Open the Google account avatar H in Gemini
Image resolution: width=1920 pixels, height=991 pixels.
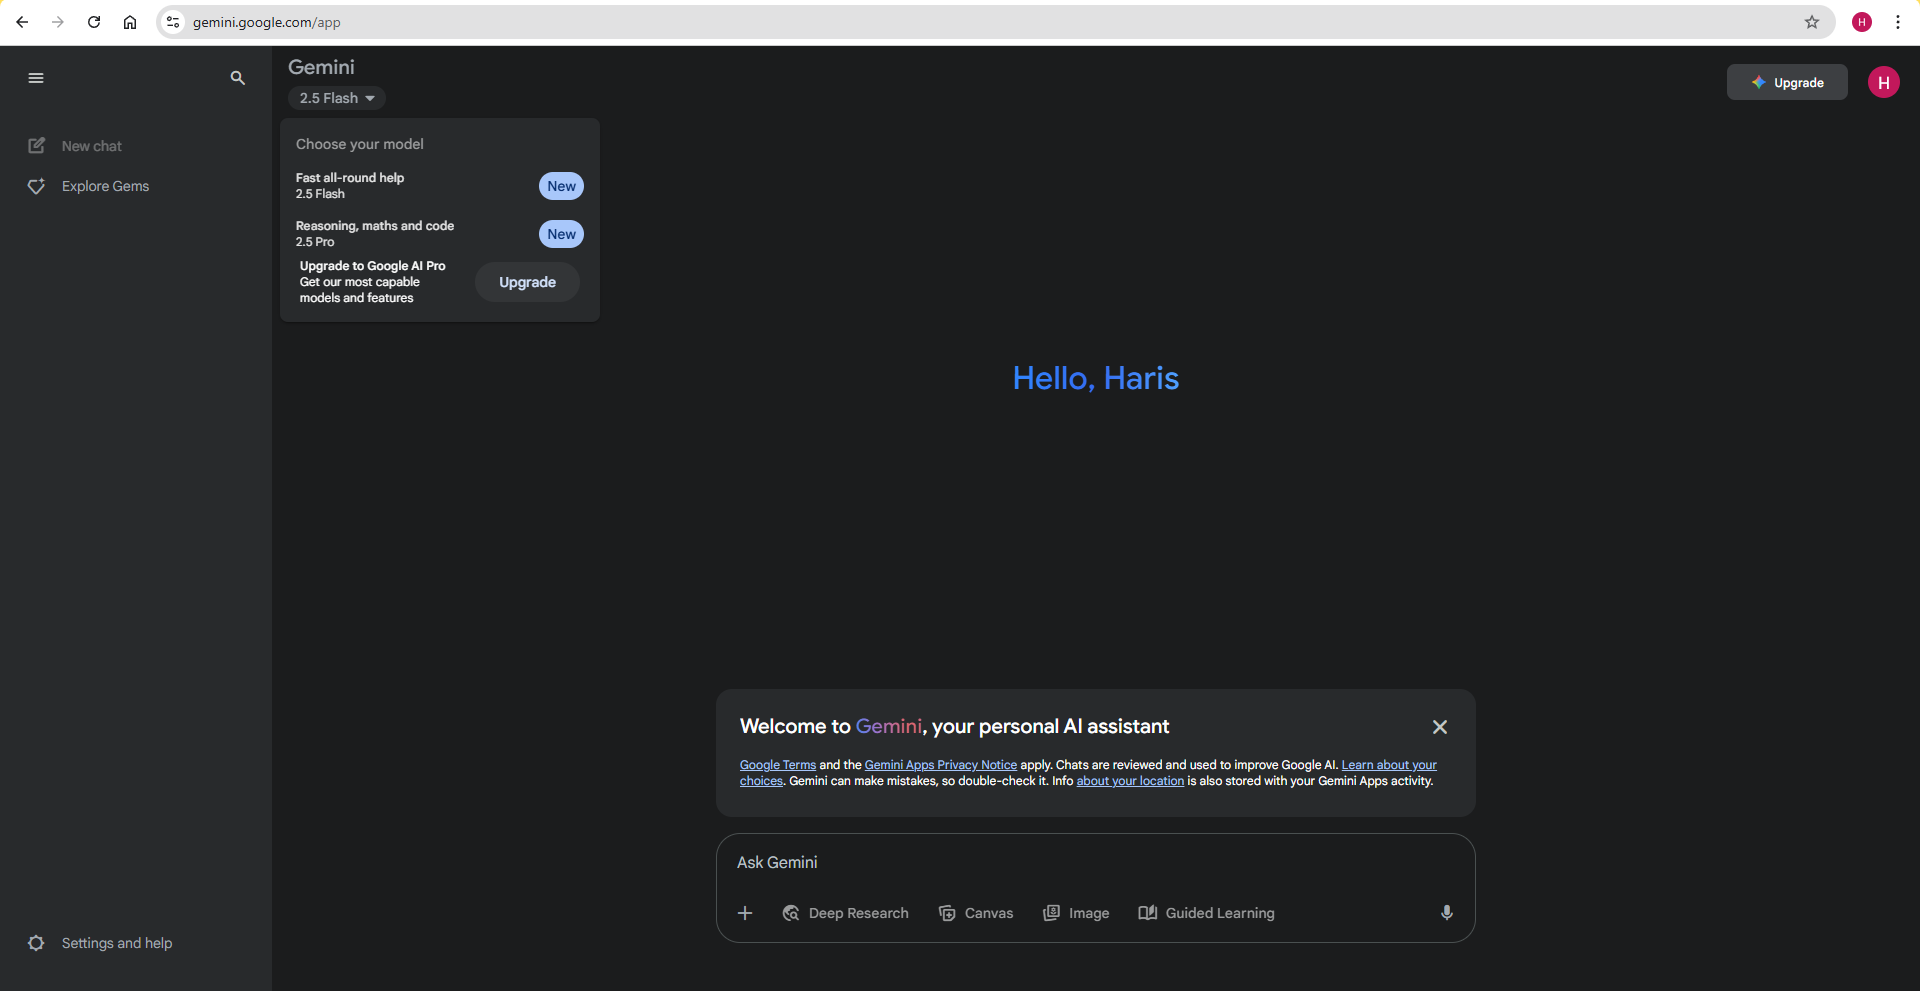coord(1884,82)
